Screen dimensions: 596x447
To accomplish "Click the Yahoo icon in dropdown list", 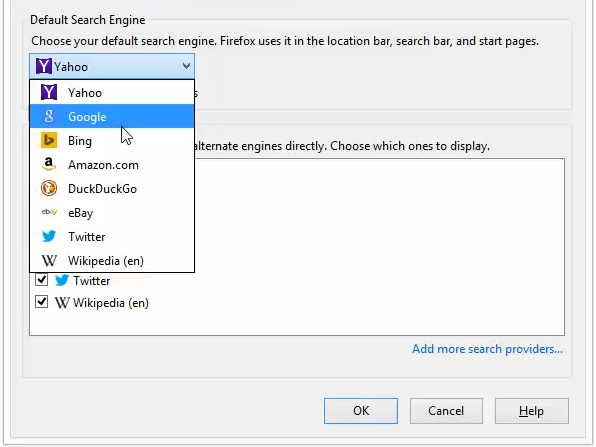I will click(x=49, y=92).
